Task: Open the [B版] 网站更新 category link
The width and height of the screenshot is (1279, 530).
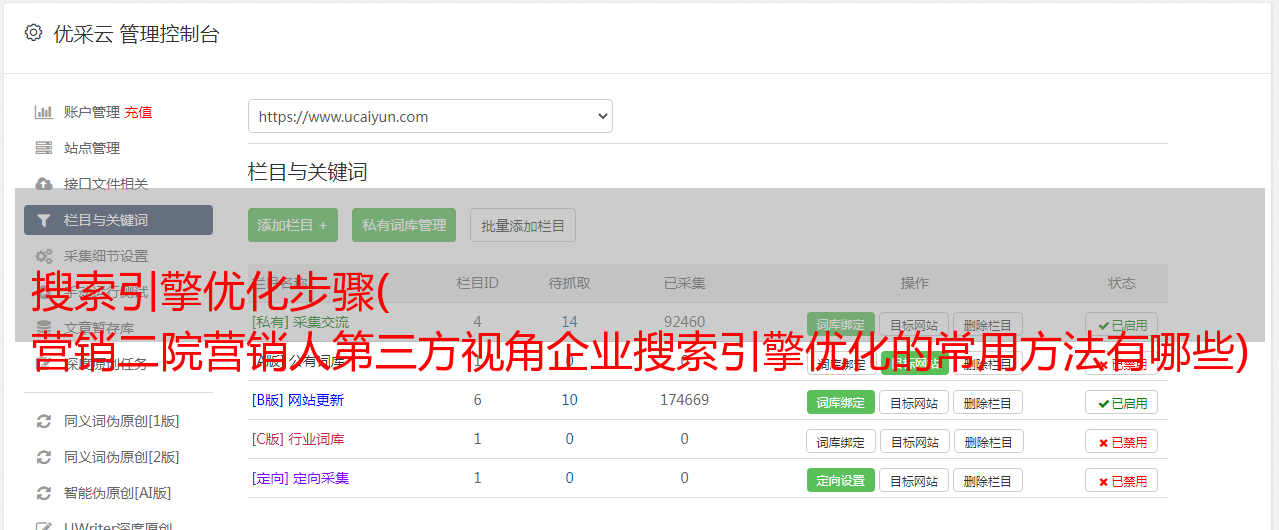Action: click(x=297, y=400)
